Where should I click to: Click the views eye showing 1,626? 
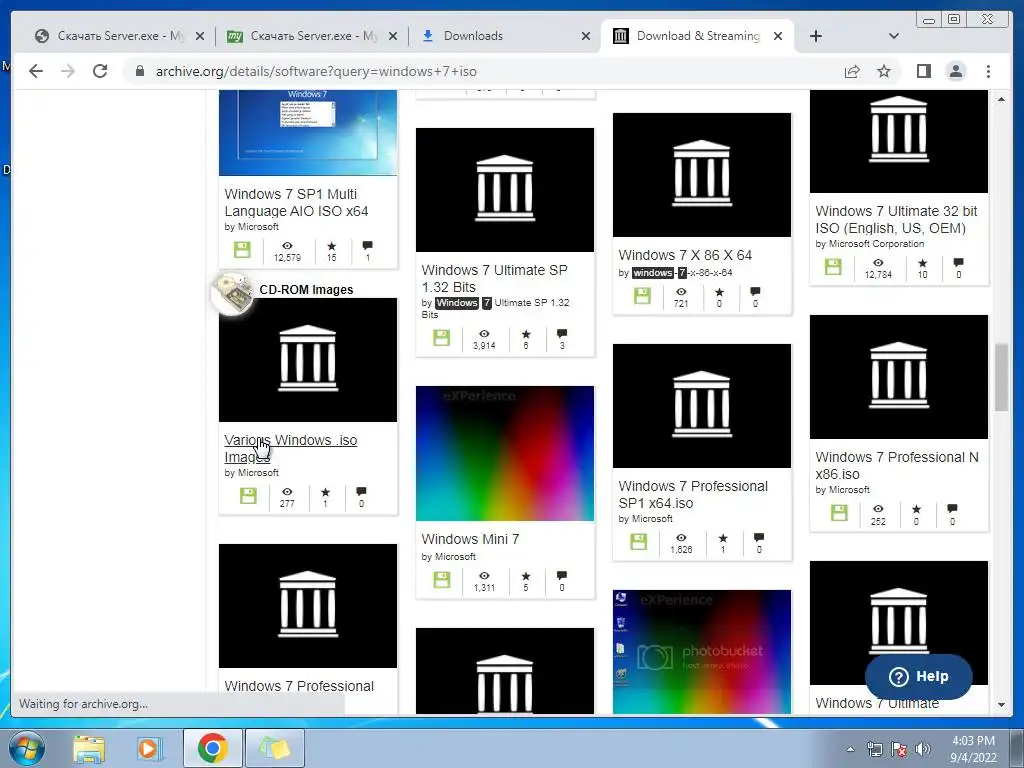(x=681, y=537)
